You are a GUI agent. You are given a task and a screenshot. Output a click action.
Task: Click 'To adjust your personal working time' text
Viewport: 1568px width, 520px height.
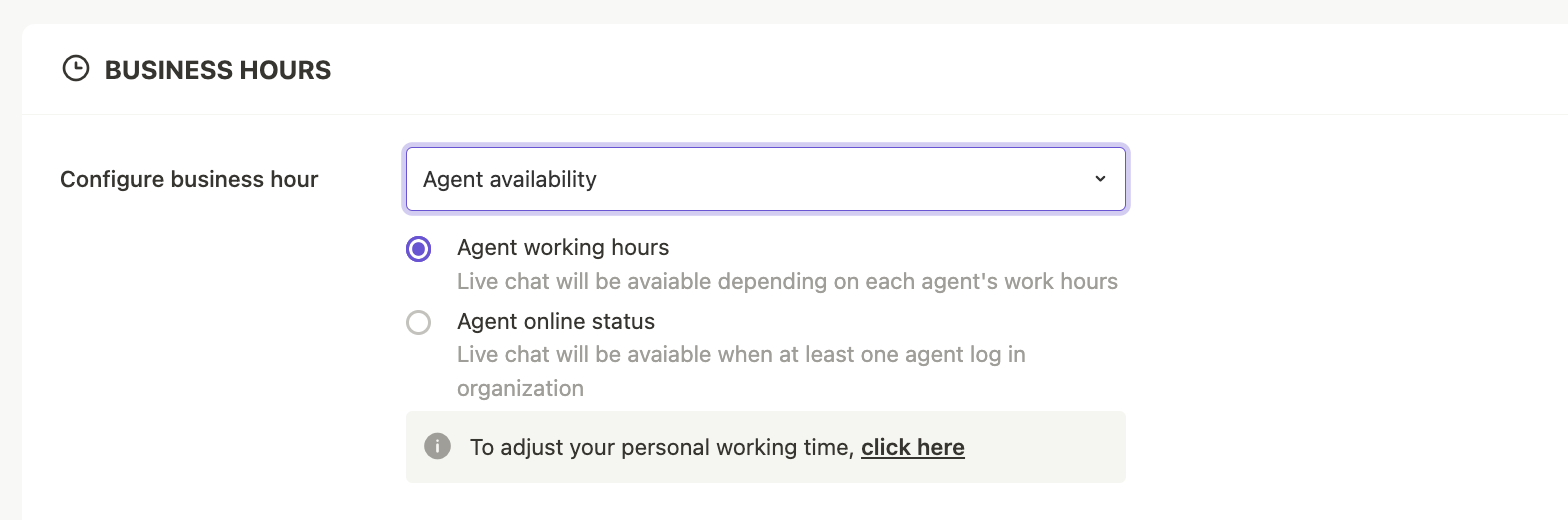(x=663, y=447)
